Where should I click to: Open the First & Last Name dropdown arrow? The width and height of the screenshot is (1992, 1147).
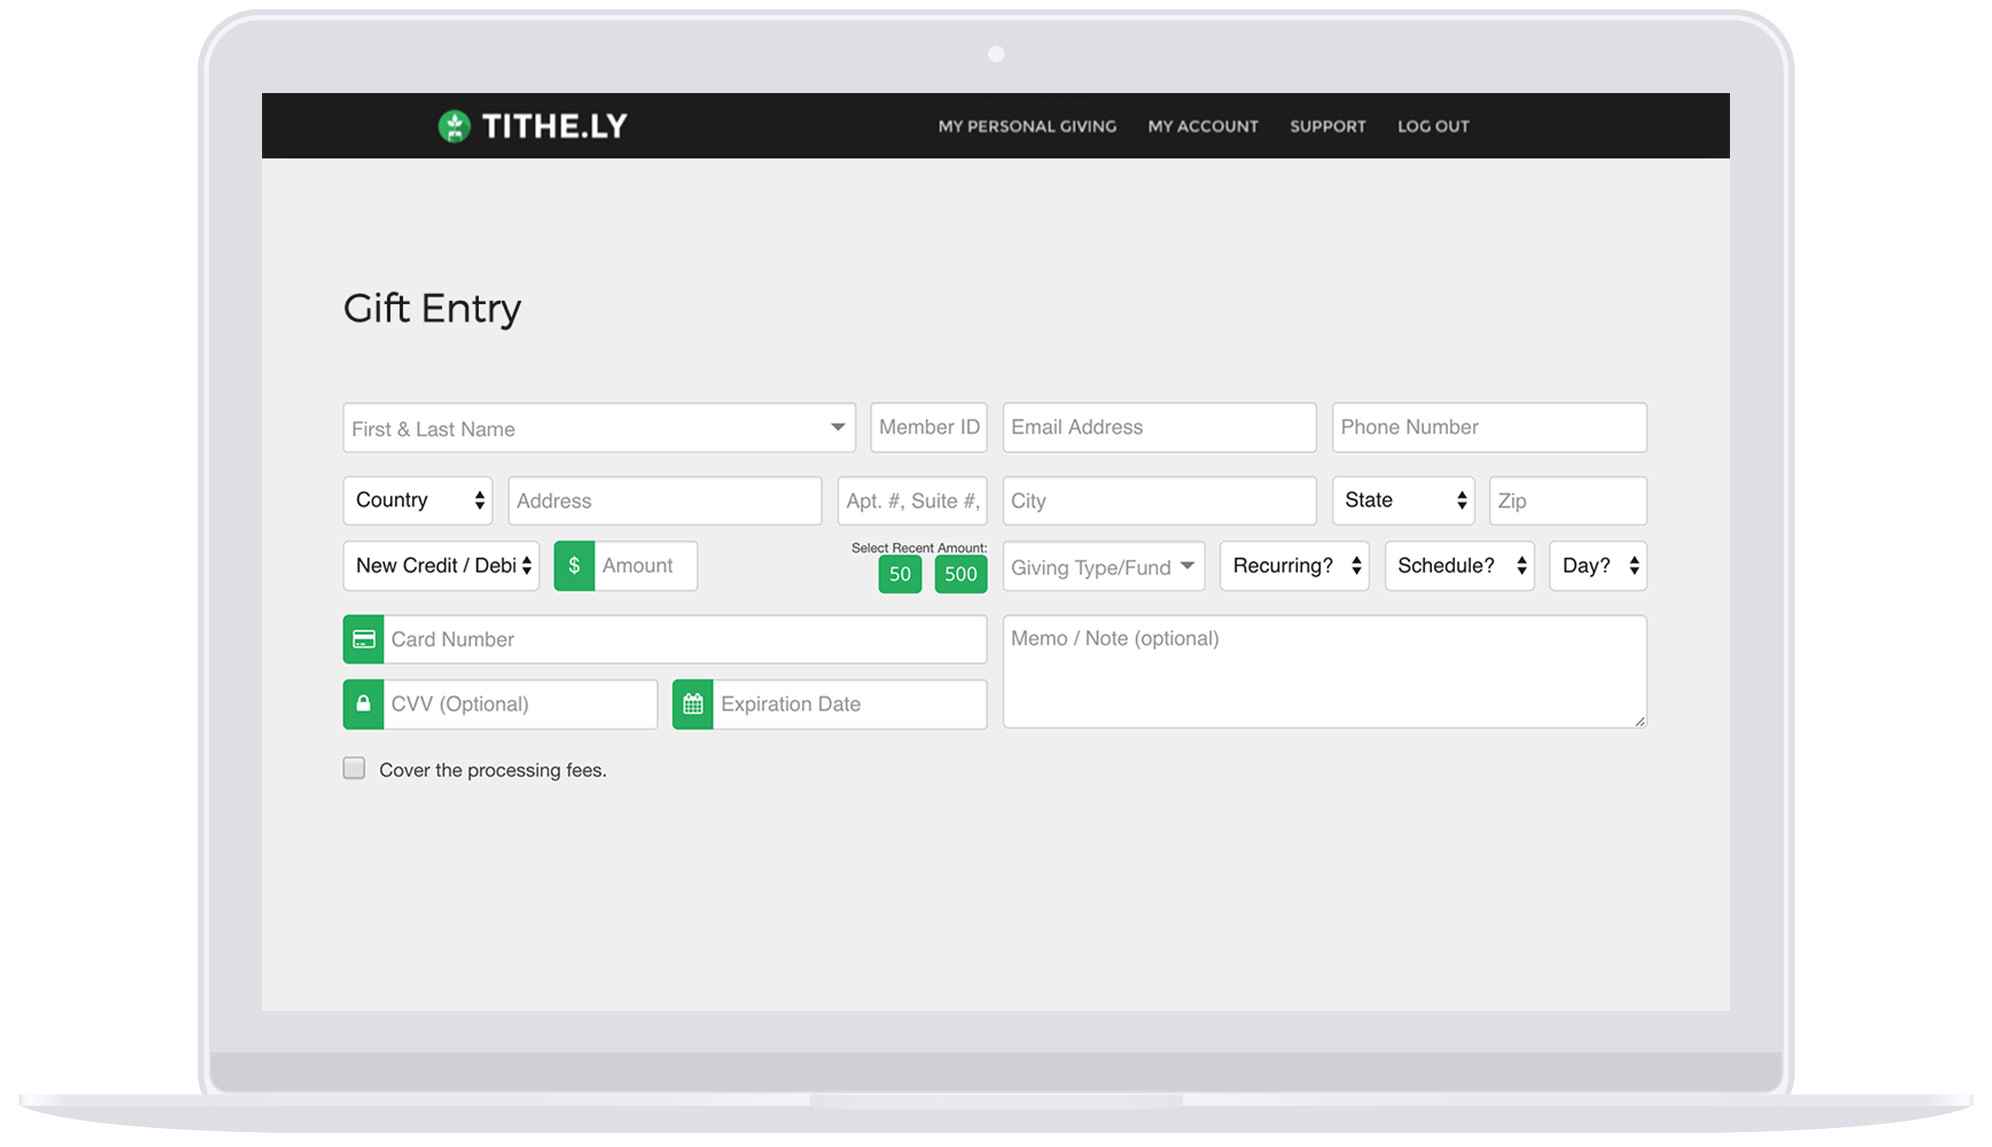(x=838, y=427)
